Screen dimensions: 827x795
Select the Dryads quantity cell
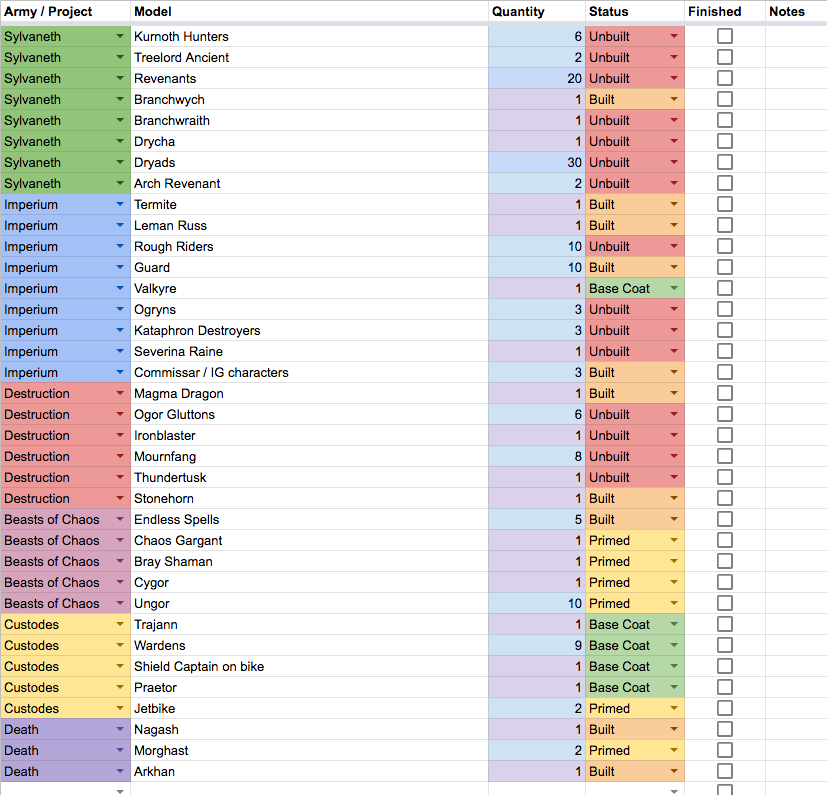click(x=536, y=162)
